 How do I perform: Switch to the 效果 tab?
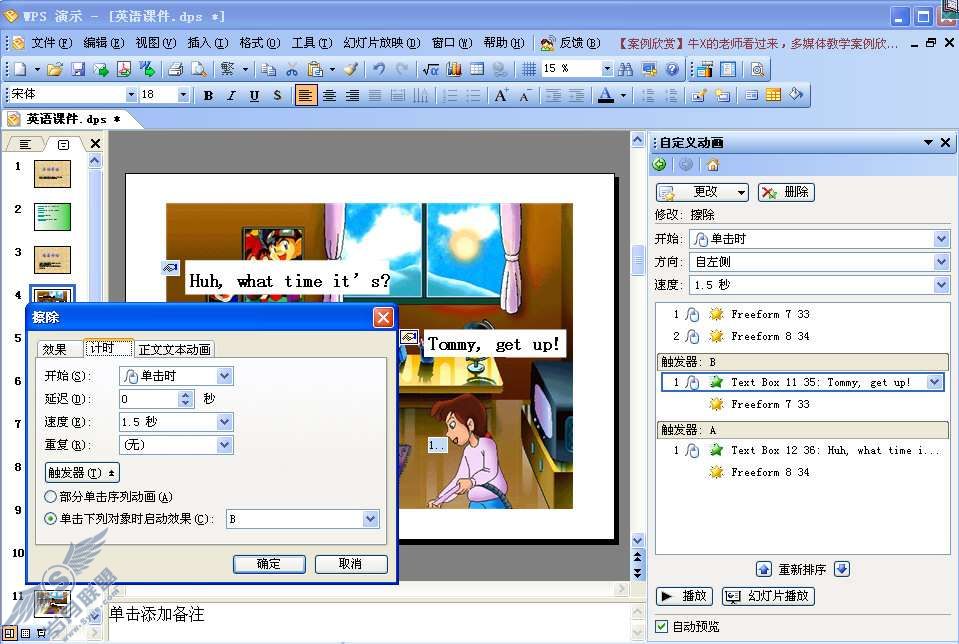click(54, 349)
